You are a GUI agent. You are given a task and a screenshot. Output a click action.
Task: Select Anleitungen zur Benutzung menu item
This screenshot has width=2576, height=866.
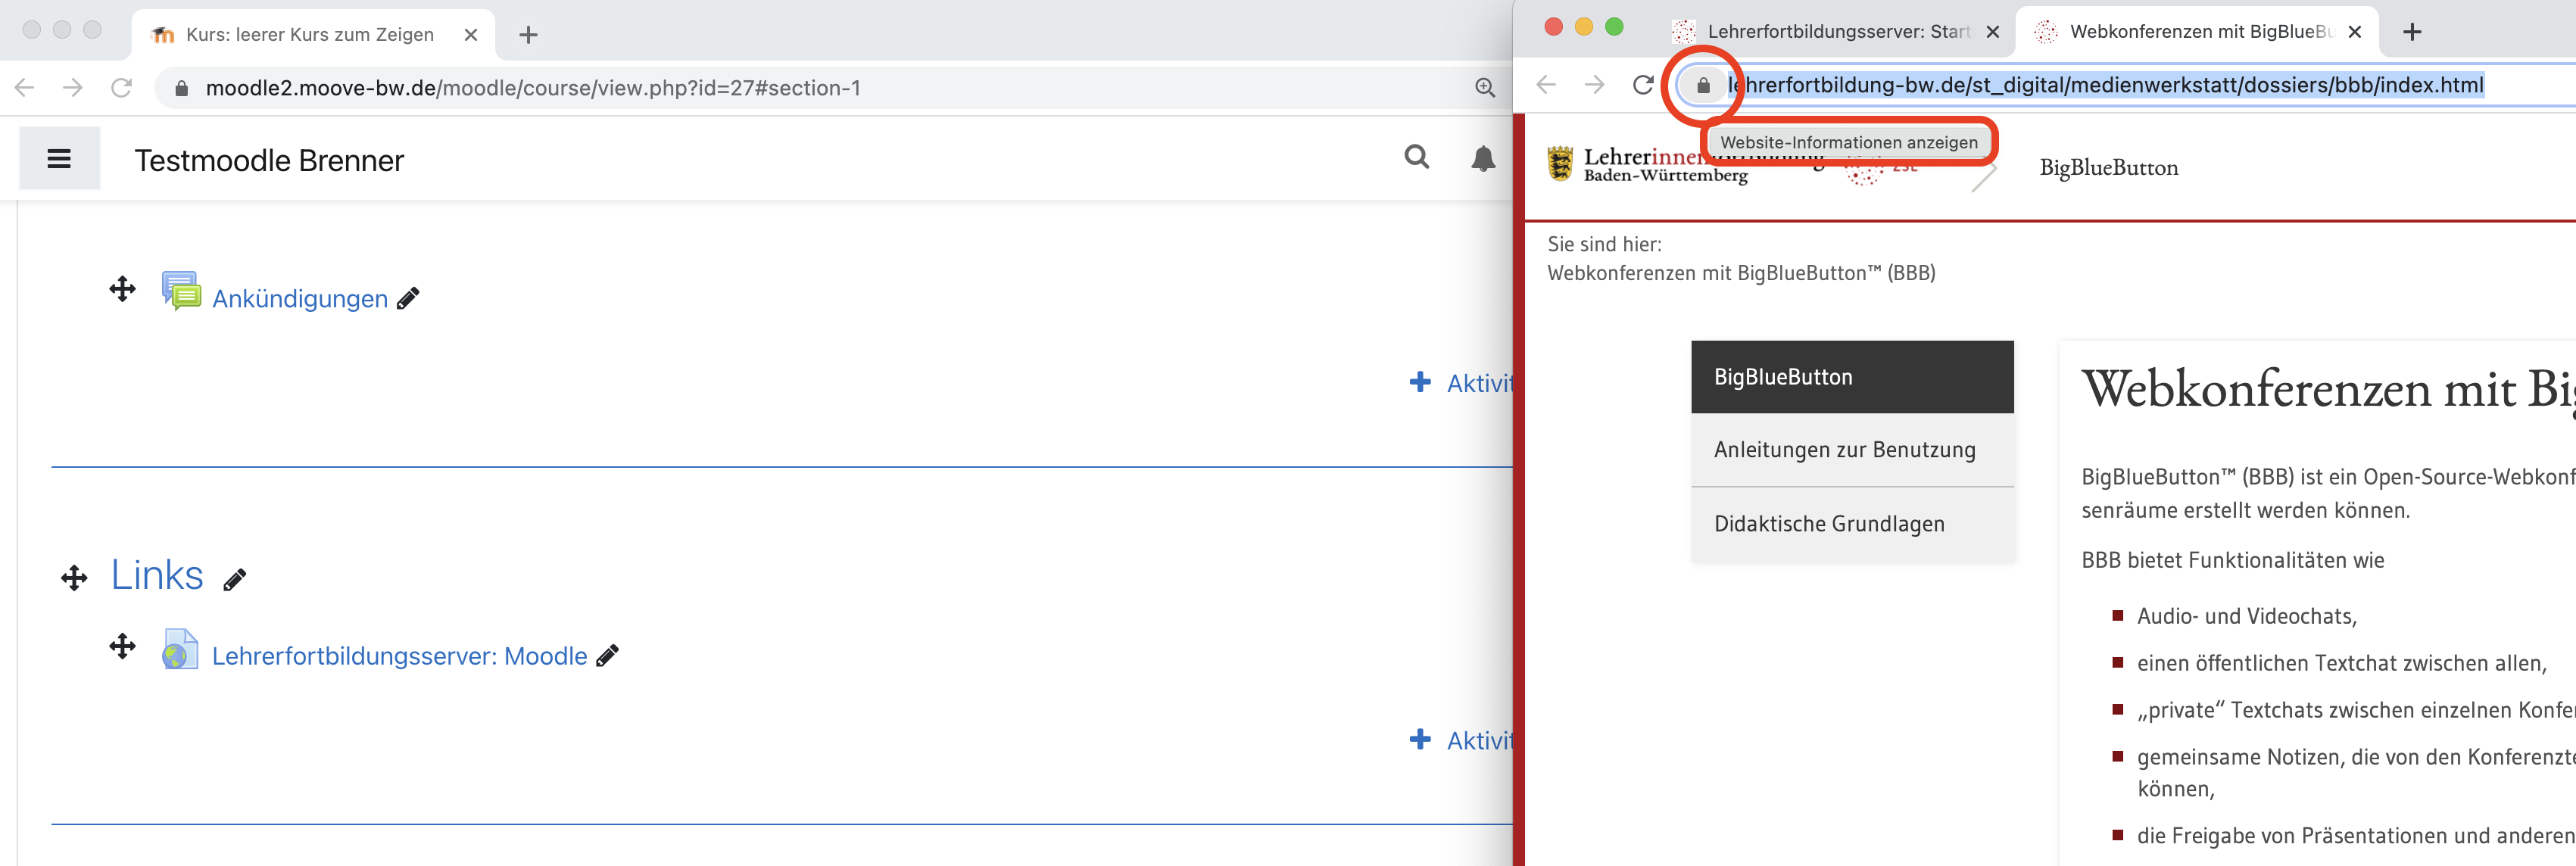click(x=1844, y=450)
